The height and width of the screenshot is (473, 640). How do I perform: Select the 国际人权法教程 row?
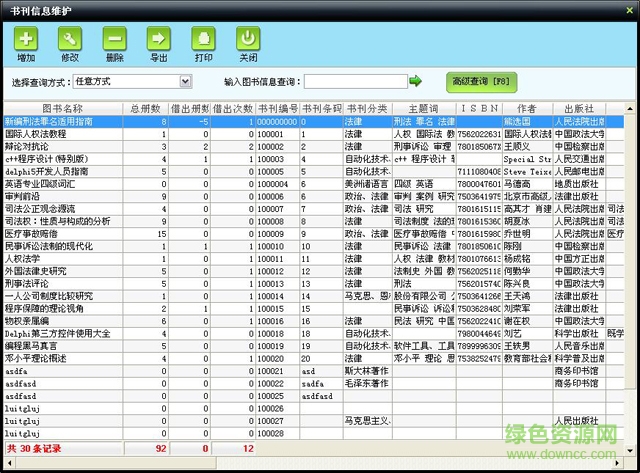pos(62,133)
